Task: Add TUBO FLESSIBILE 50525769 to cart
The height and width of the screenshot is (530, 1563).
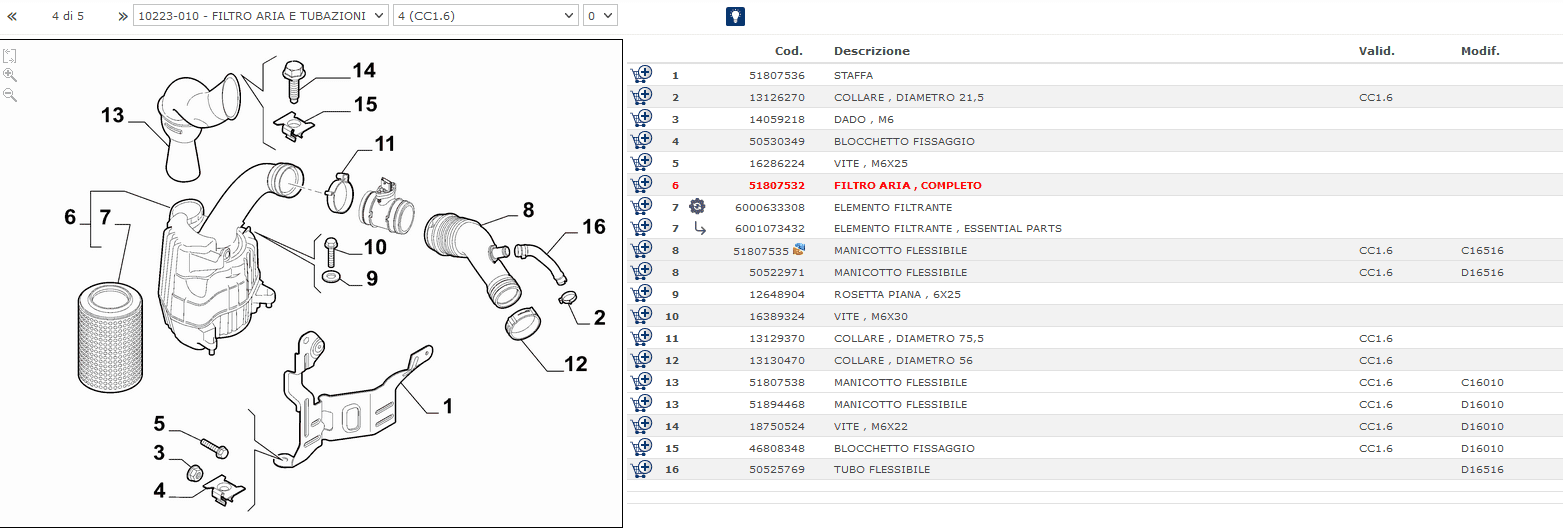Action: (641, 469)
